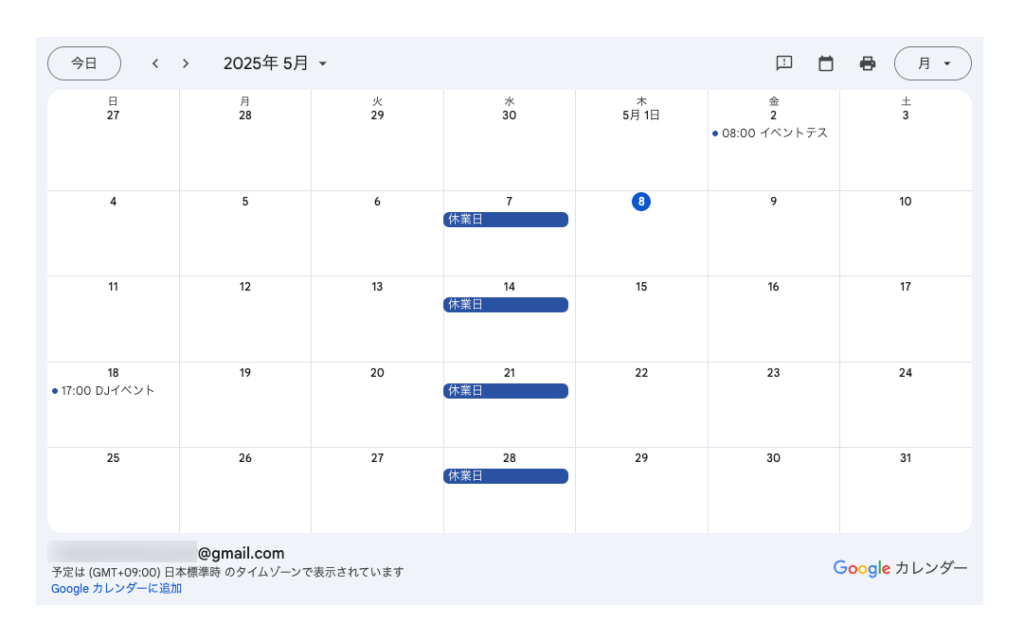Open the calendar icon in the toolbar

point(825,63)
